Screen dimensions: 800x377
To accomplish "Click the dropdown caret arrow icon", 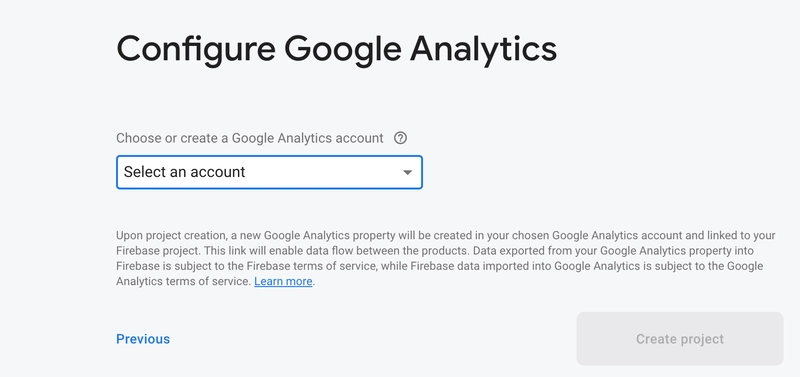I will [x=407, y=172].
